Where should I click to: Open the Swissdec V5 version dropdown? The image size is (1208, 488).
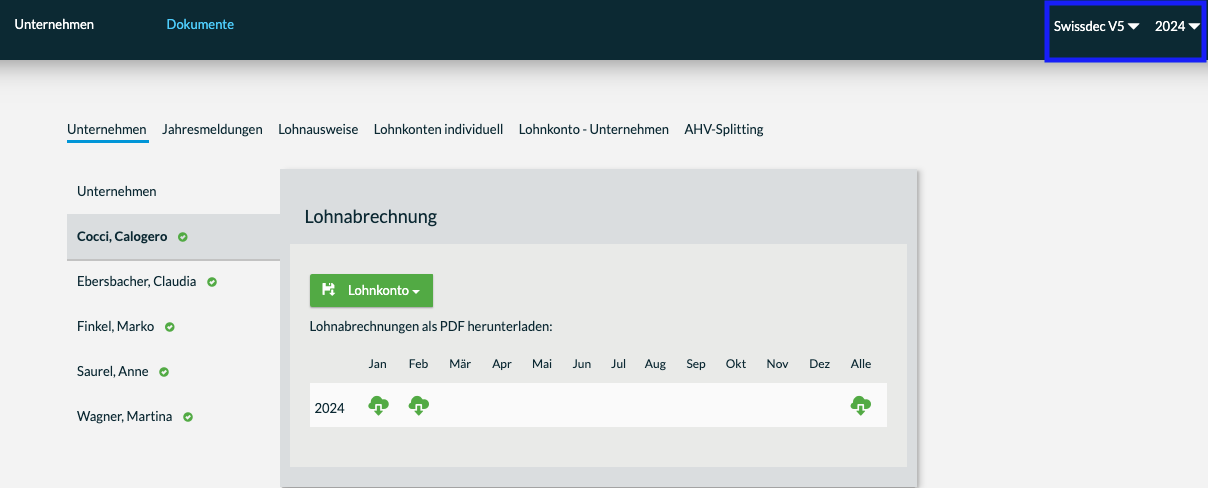1096,27
